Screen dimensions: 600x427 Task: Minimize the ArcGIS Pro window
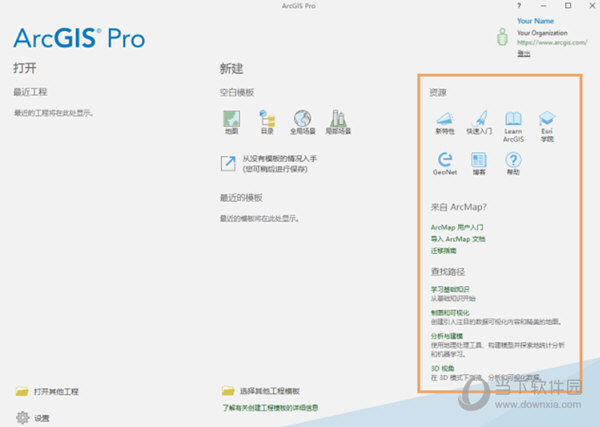pos(543,5)
